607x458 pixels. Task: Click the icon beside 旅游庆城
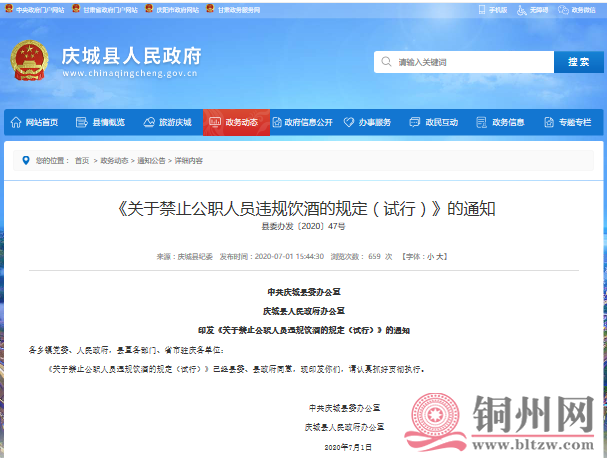(x=149, y=122)
